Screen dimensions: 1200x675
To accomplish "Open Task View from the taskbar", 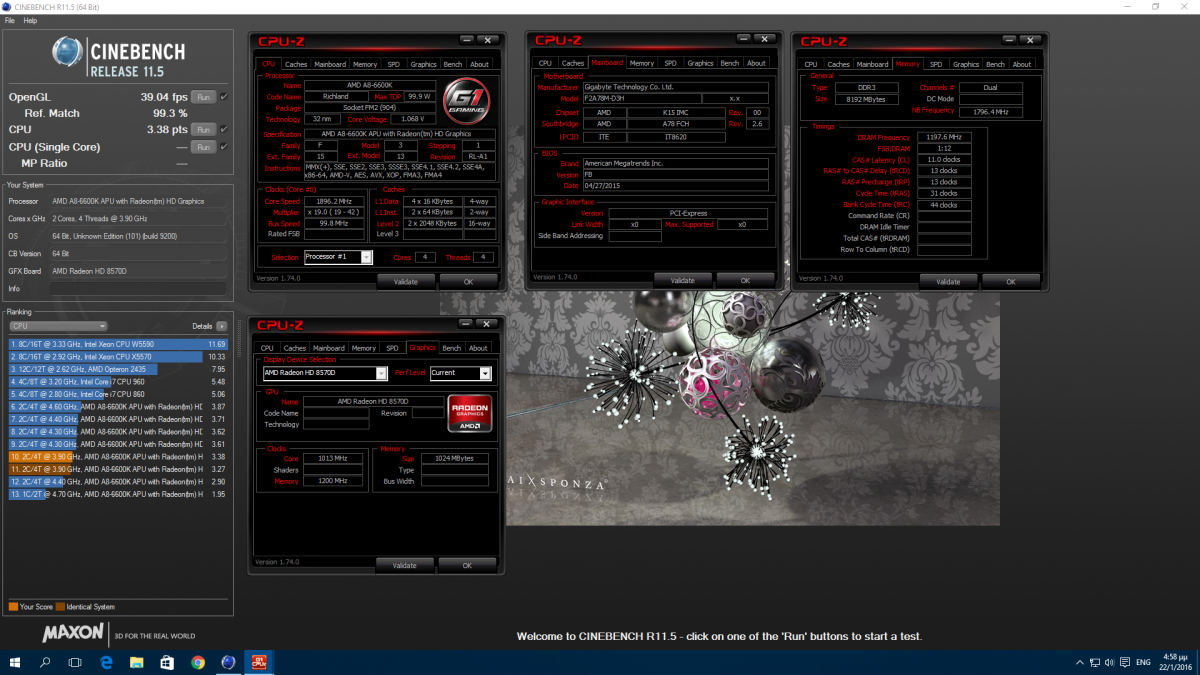I will click(75, 662).
